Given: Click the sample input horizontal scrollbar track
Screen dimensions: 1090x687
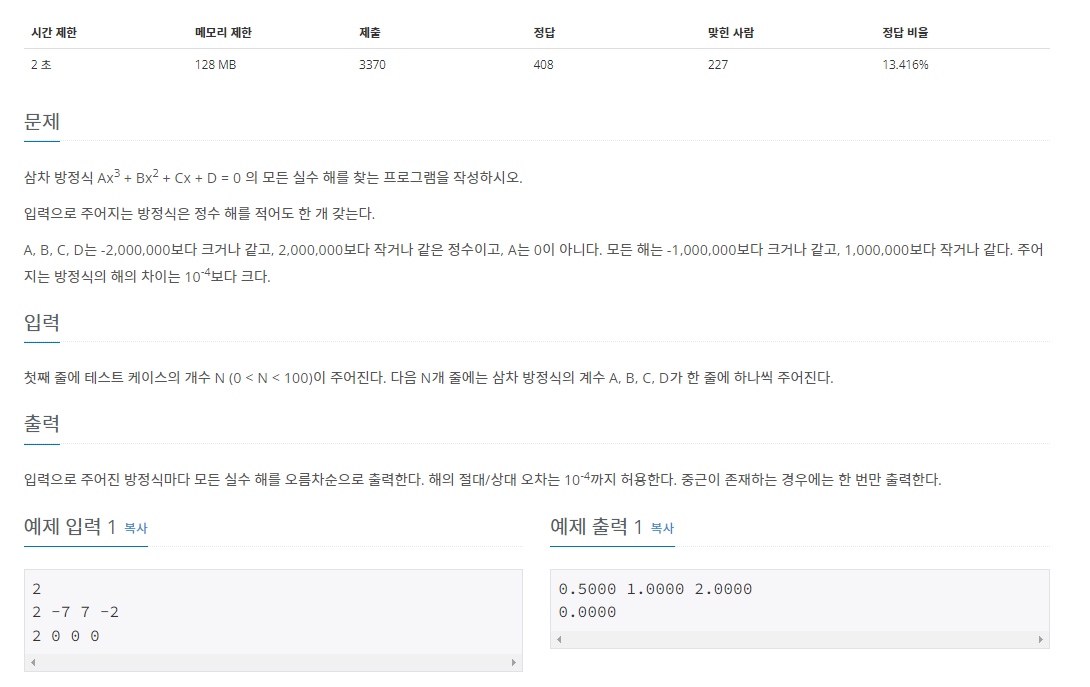Looking at the screenshot, I should [x=273, y=663].
